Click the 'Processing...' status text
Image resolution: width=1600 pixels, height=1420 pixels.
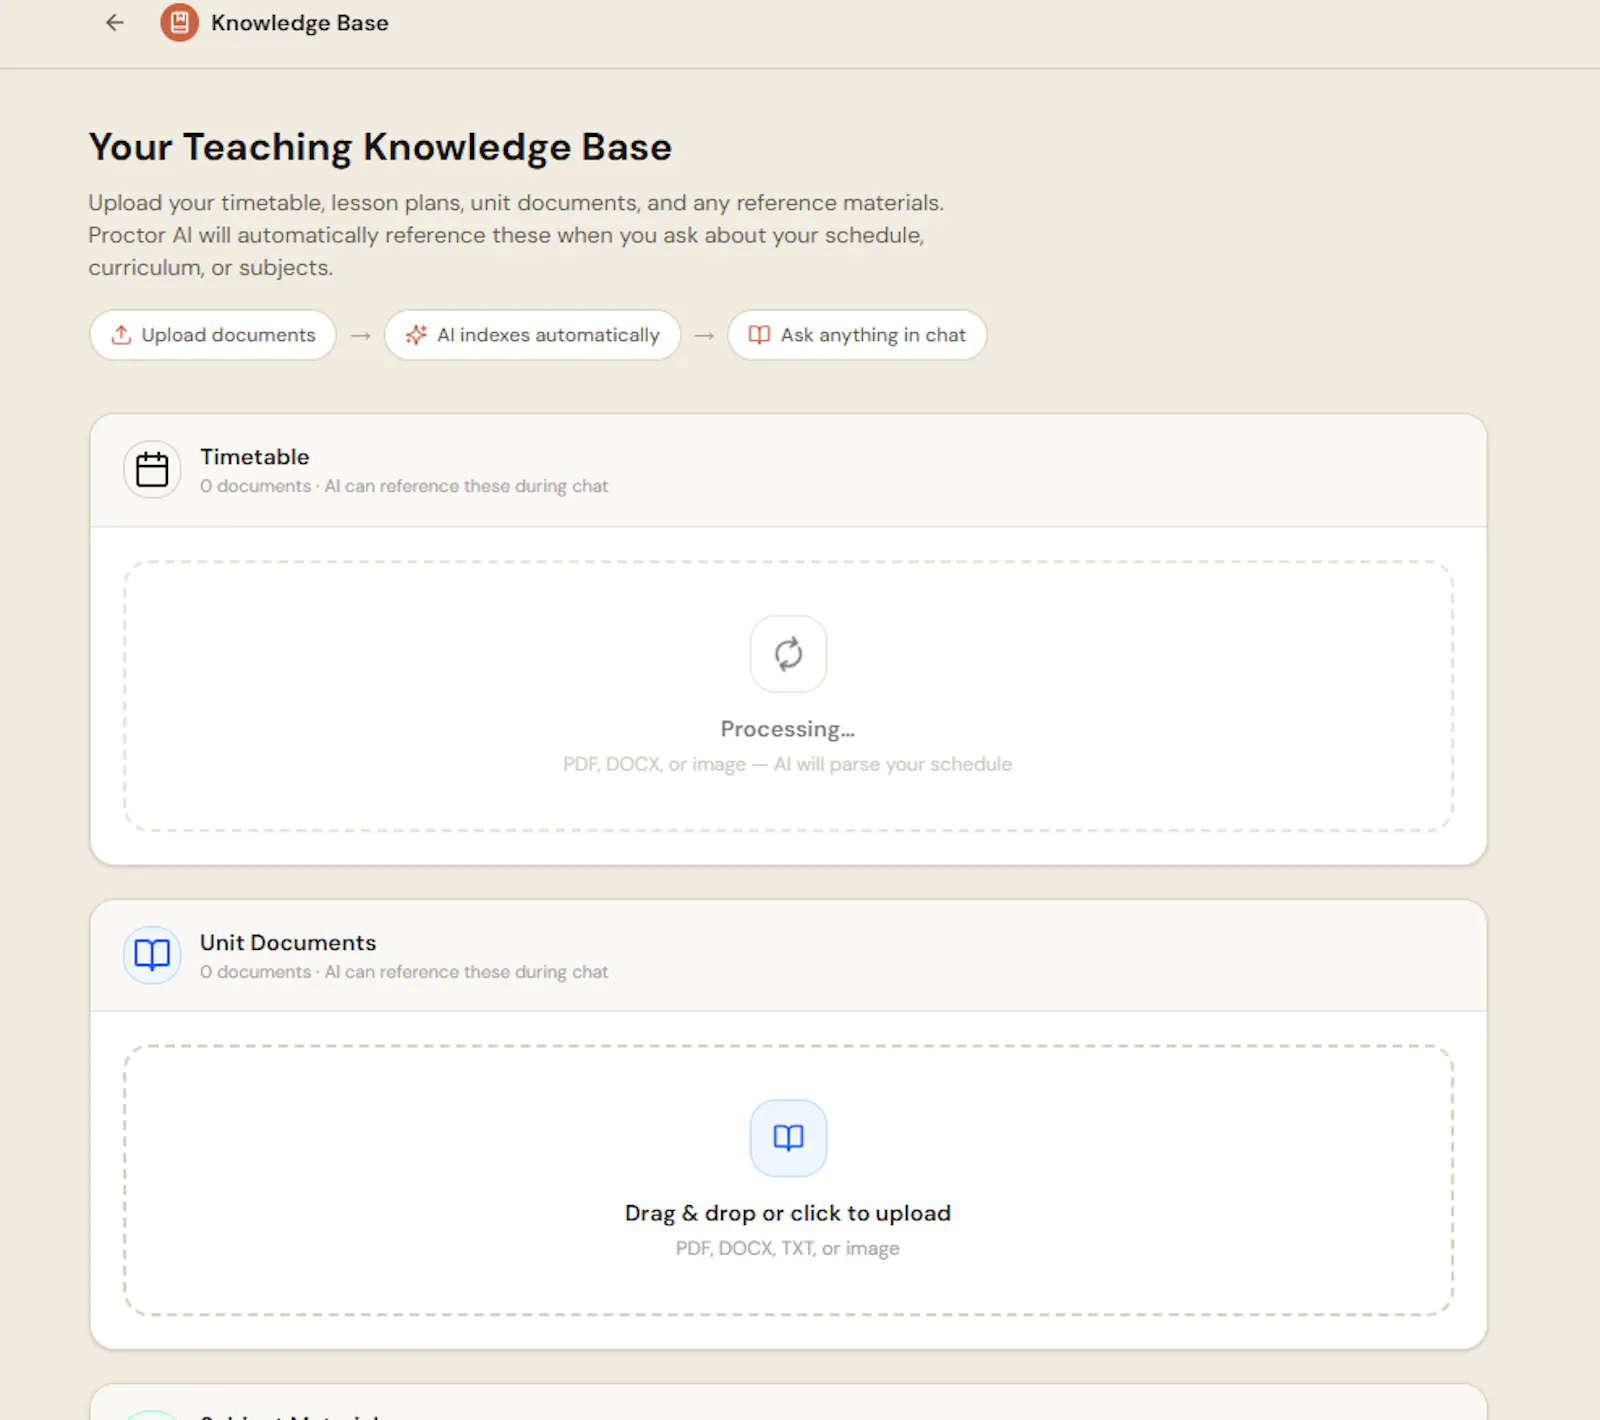pos(788,729)
